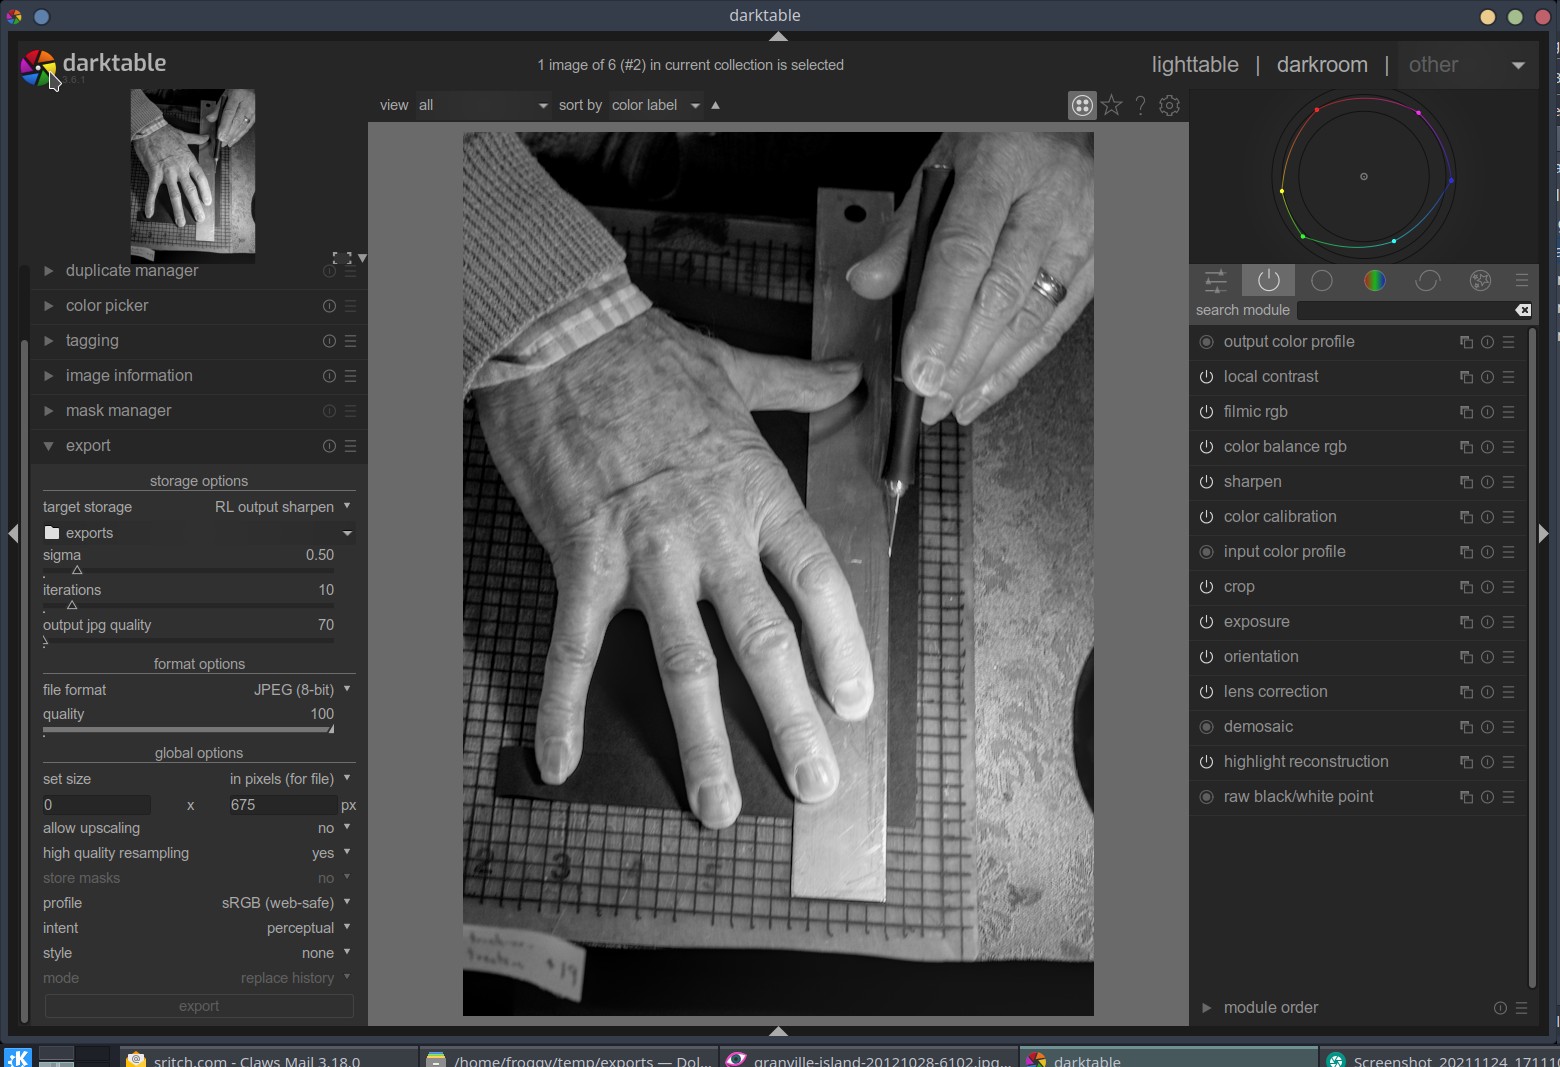The width and height of the screenshot is (1560, 1067).
Task: Clear the search module field
Action: [x=1523, y=310]
